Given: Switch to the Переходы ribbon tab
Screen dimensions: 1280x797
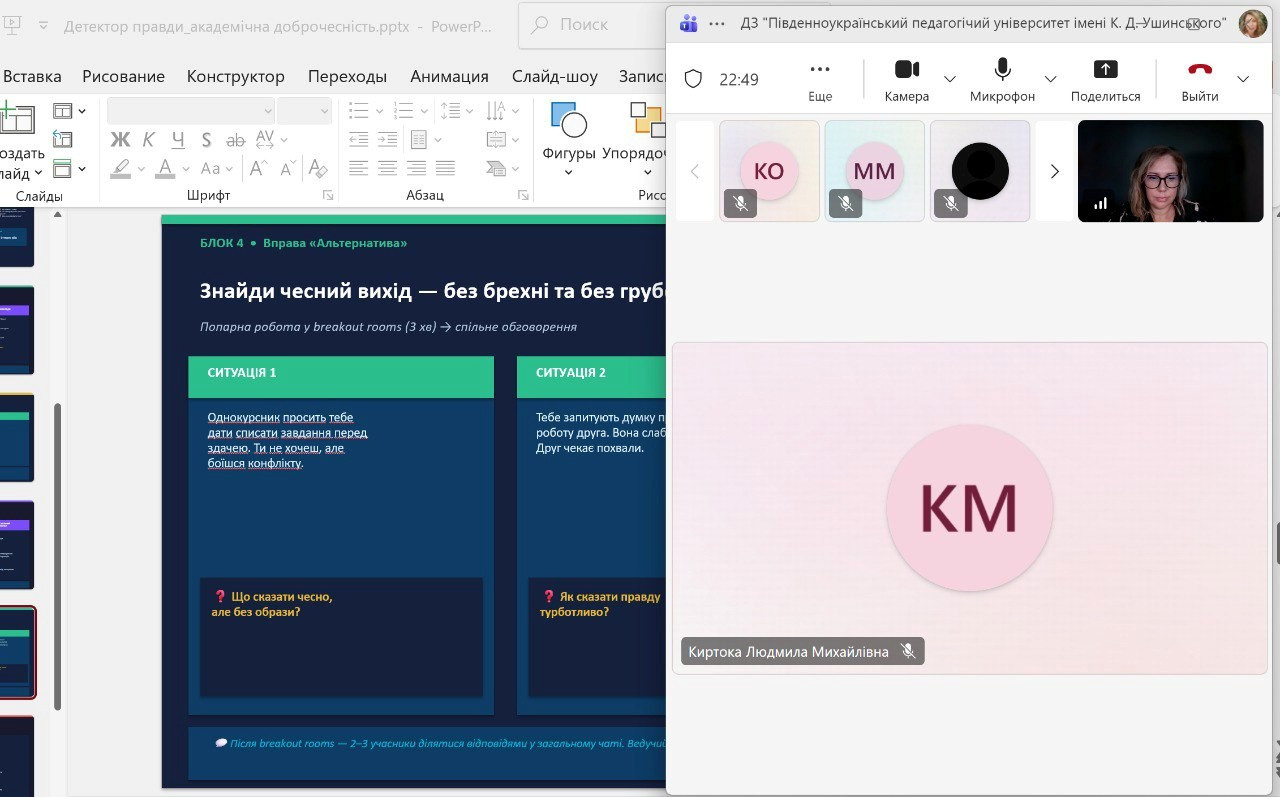Looking at the screenshot, I should pyautogui.click(x=347, y=76).
